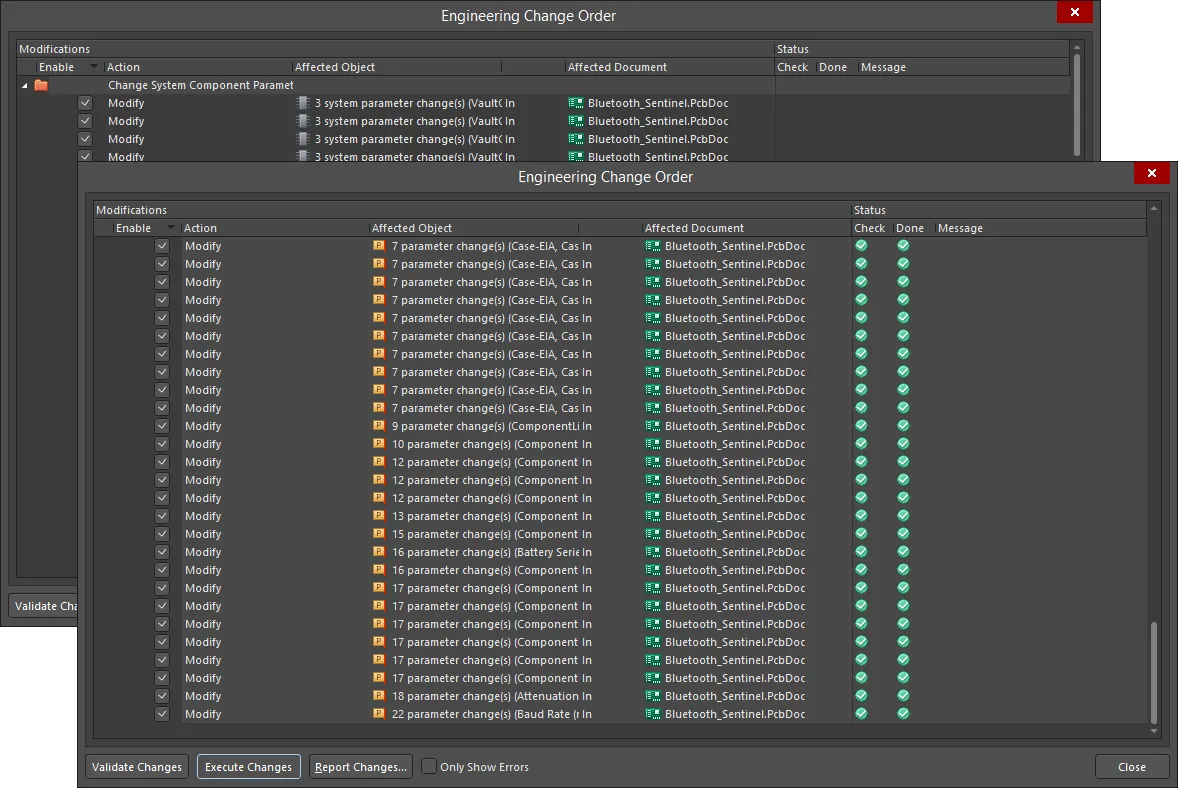Click parameter icon on Battery Serie row

pyautogui.click(x=379, y=552)
